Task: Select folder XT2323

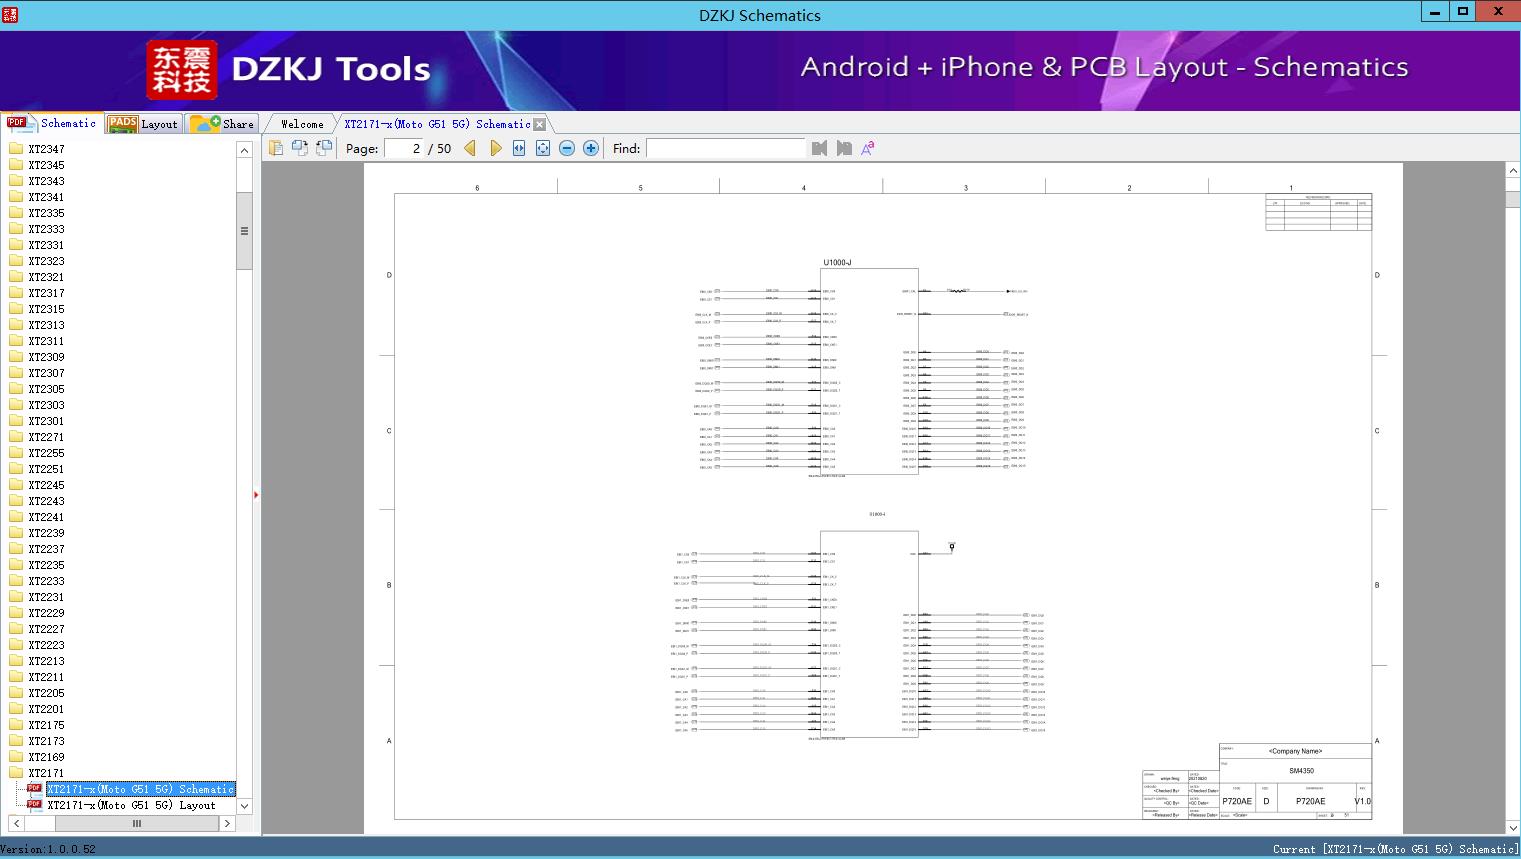Action: 46,261
